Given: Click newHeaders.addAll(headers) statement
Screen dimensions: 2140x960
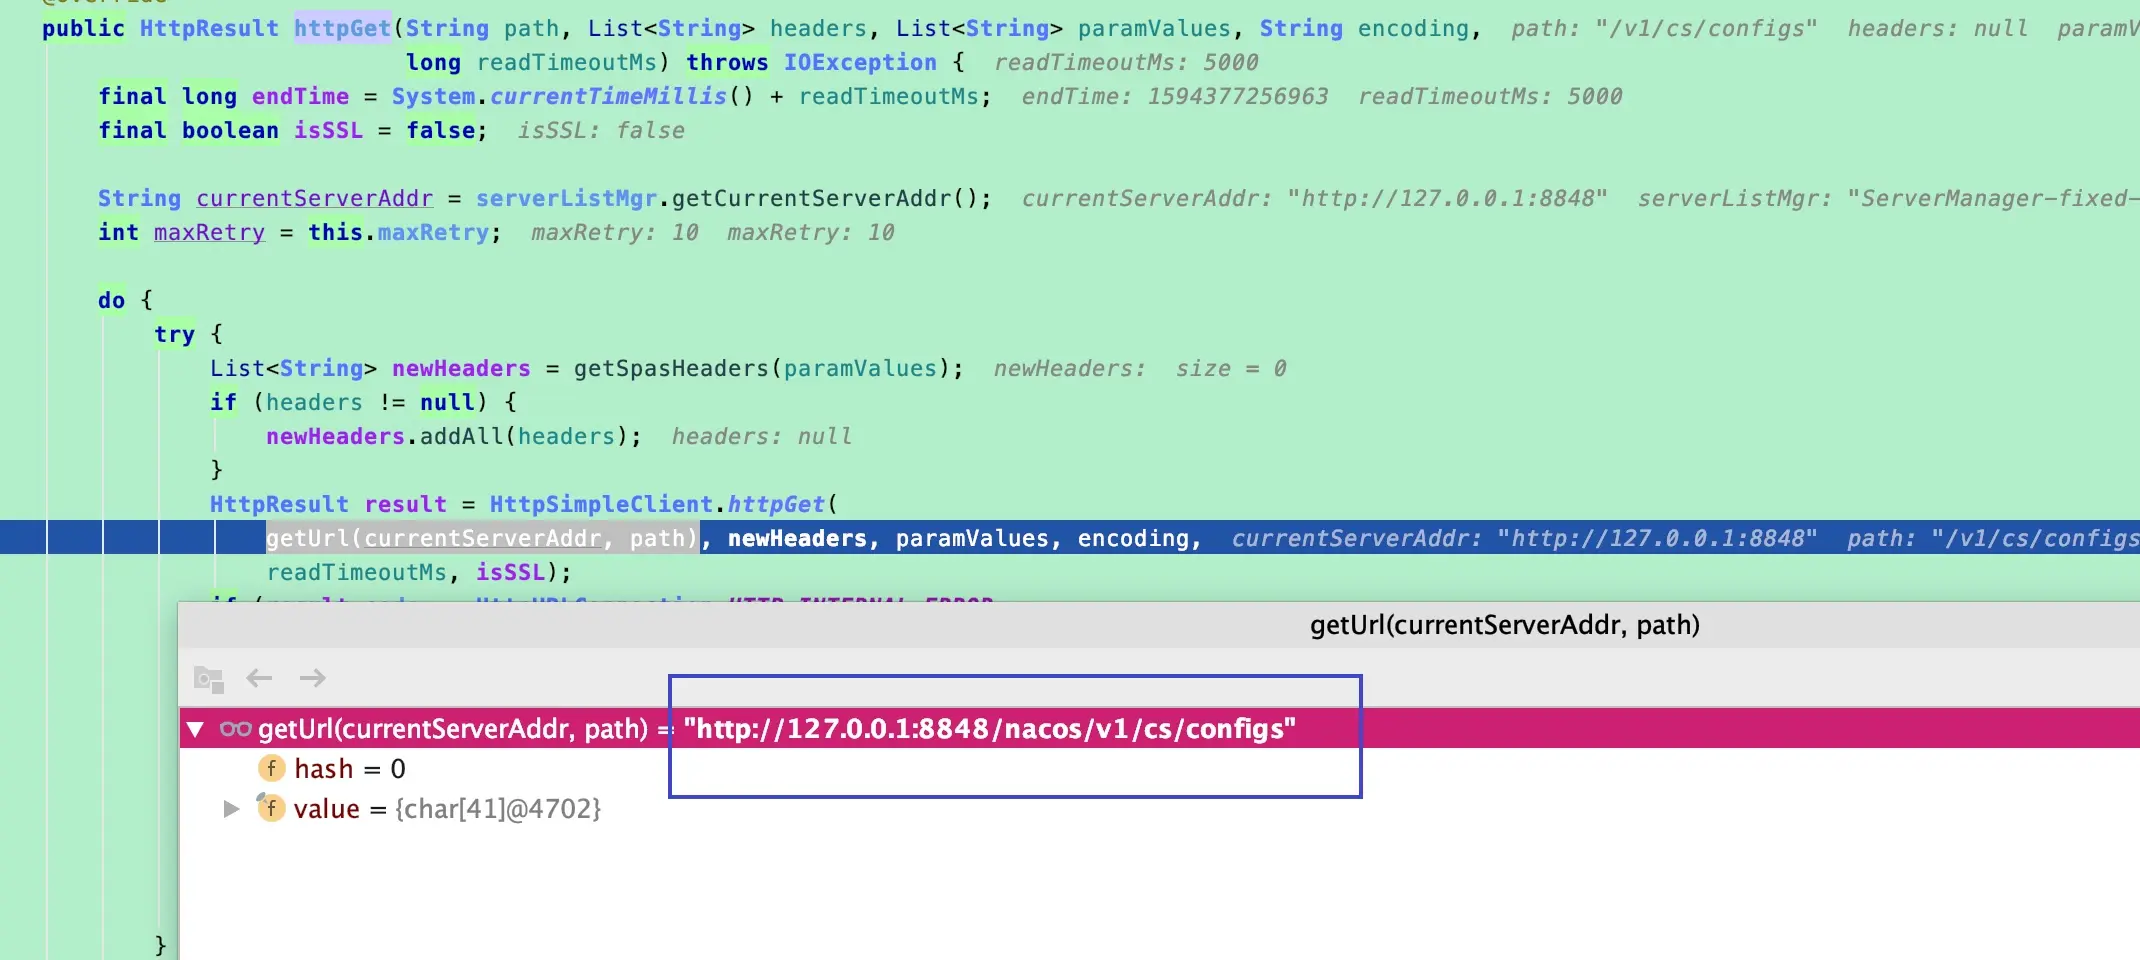Looking at the screenshot, I should 454,436.
